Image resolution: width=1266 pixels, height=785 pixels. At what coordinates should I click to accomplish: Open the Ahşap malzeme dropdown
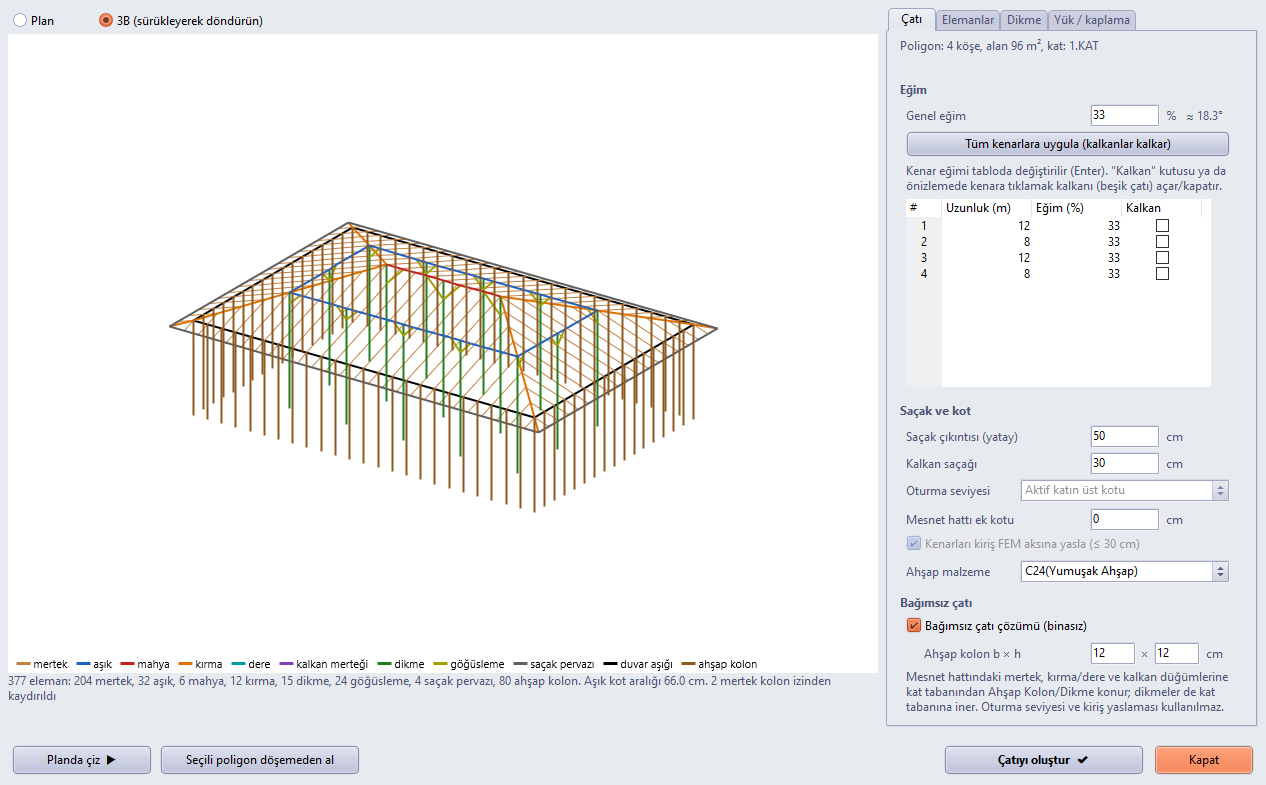pos(1124,572)
